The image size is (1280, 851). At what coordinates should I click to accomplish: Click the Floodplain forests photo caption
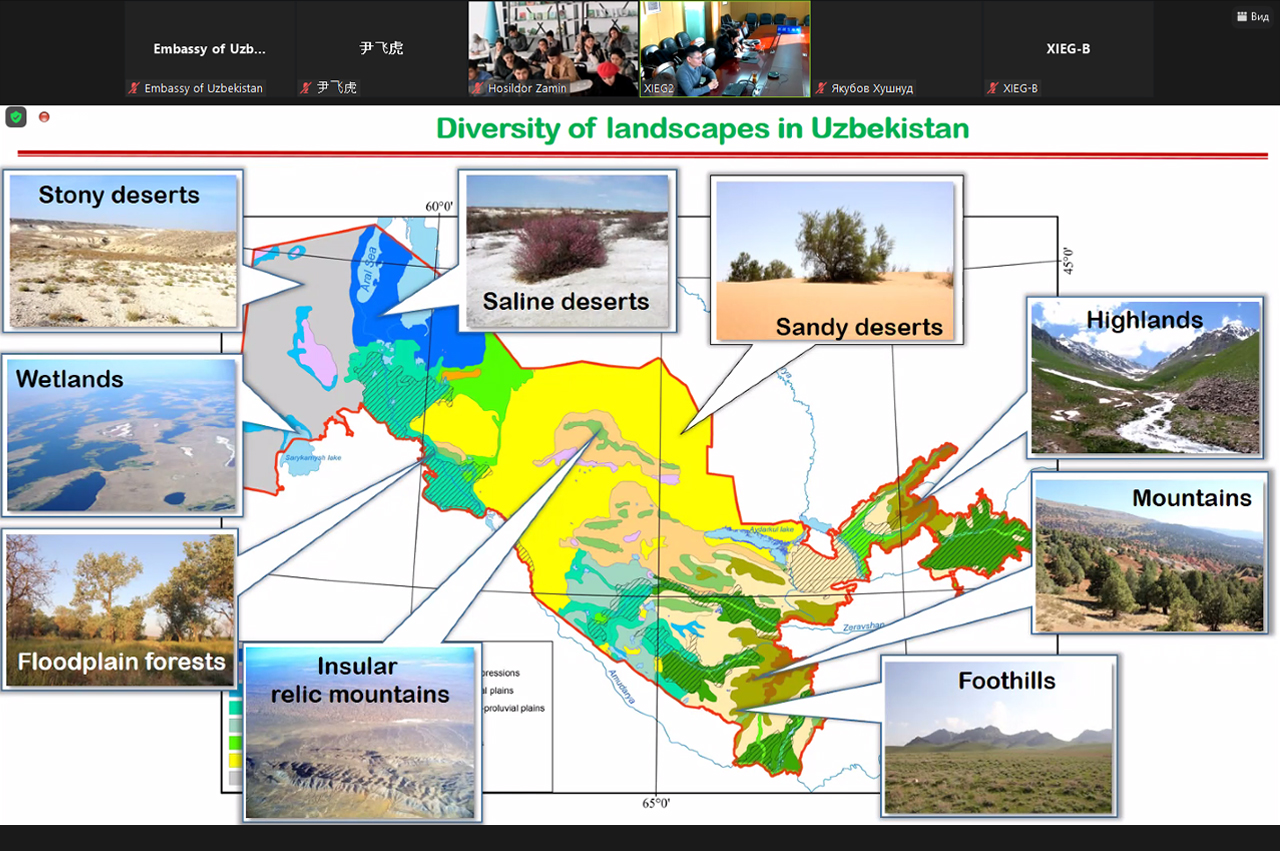[121, 662]
